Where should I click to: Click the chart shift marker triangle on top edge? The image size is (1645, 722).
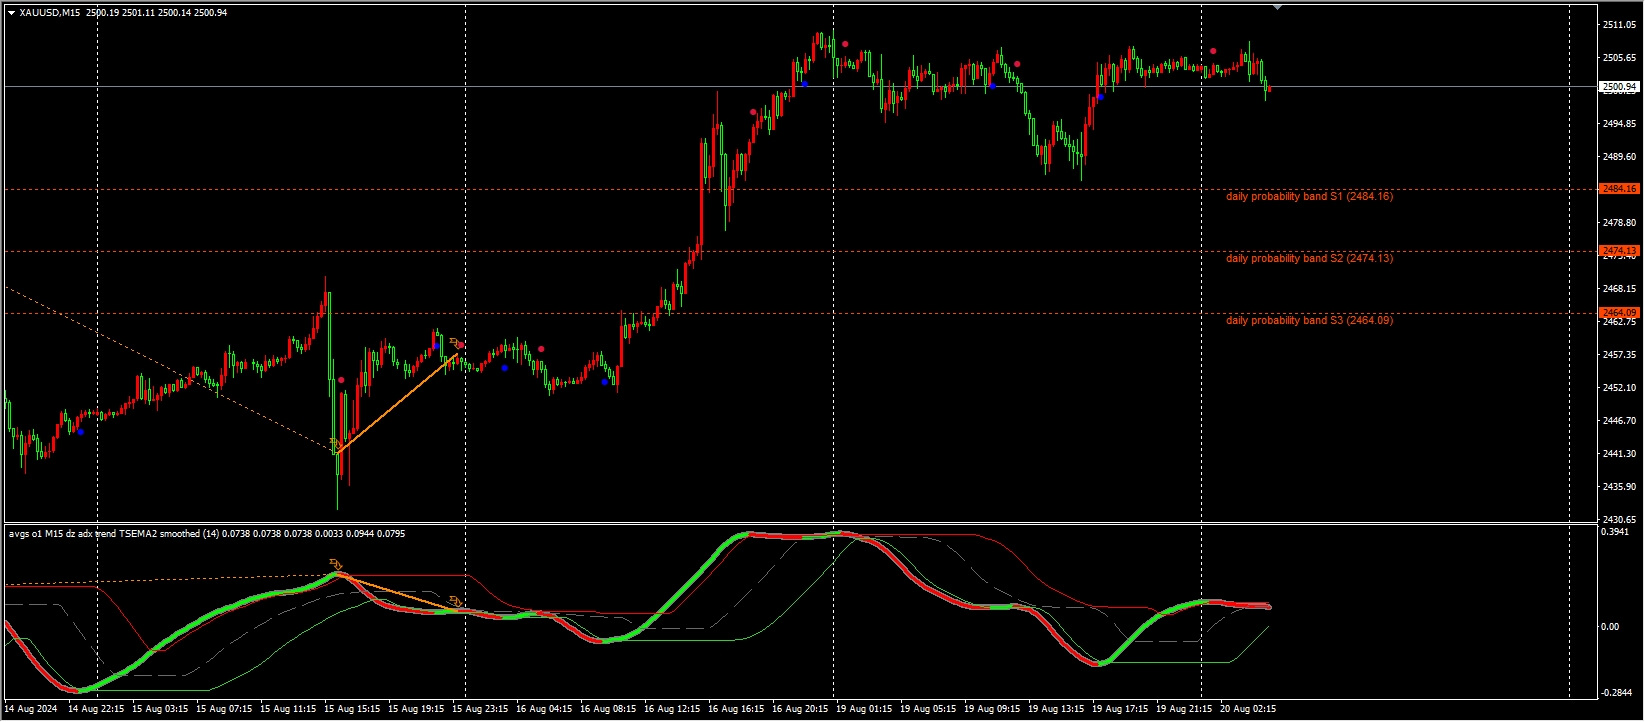click(1277, 6)
